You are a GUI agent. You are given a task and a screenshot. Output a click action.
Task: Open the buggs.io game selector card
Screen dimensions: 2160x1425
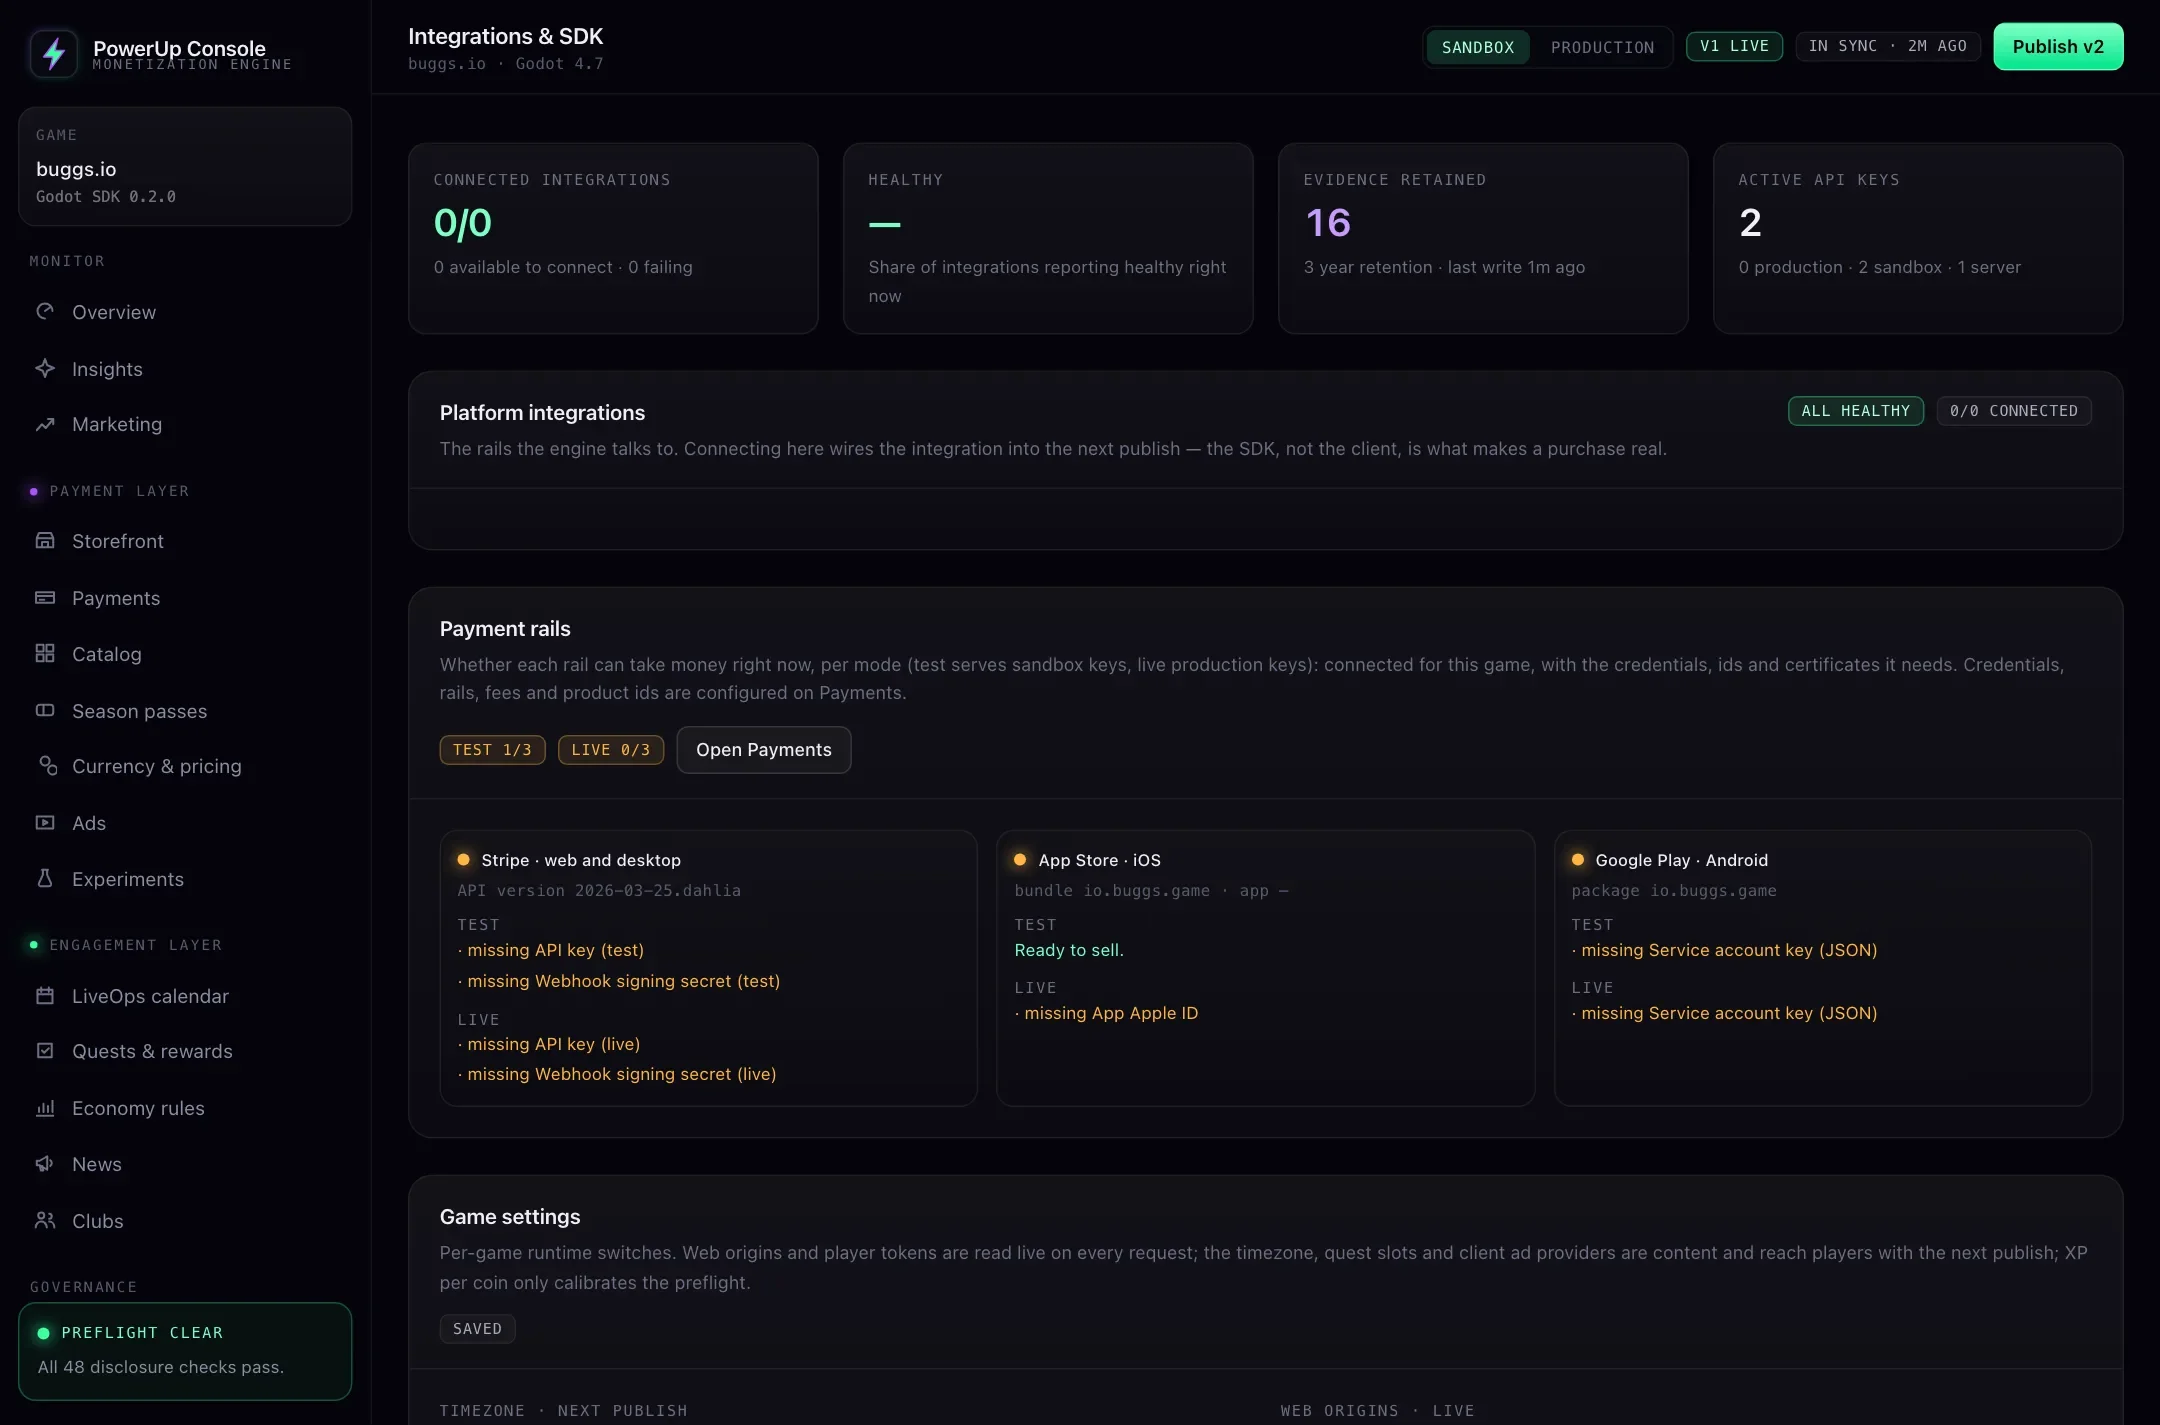point(185,166)
